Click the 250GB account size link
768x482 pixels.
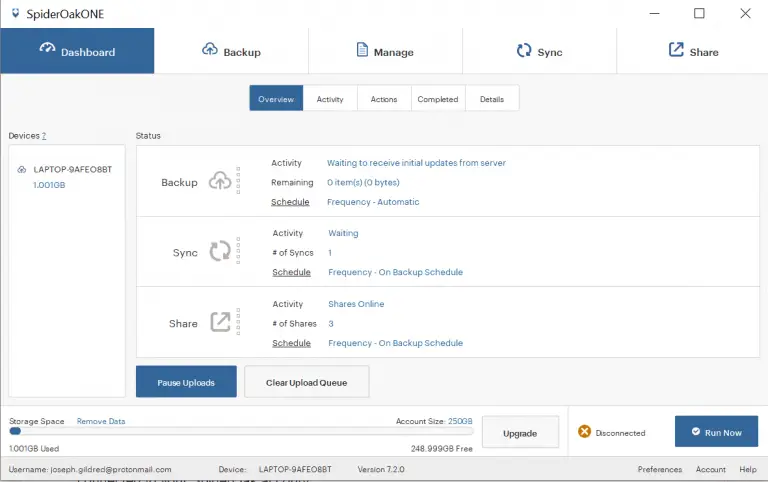(x=460, y=421)
